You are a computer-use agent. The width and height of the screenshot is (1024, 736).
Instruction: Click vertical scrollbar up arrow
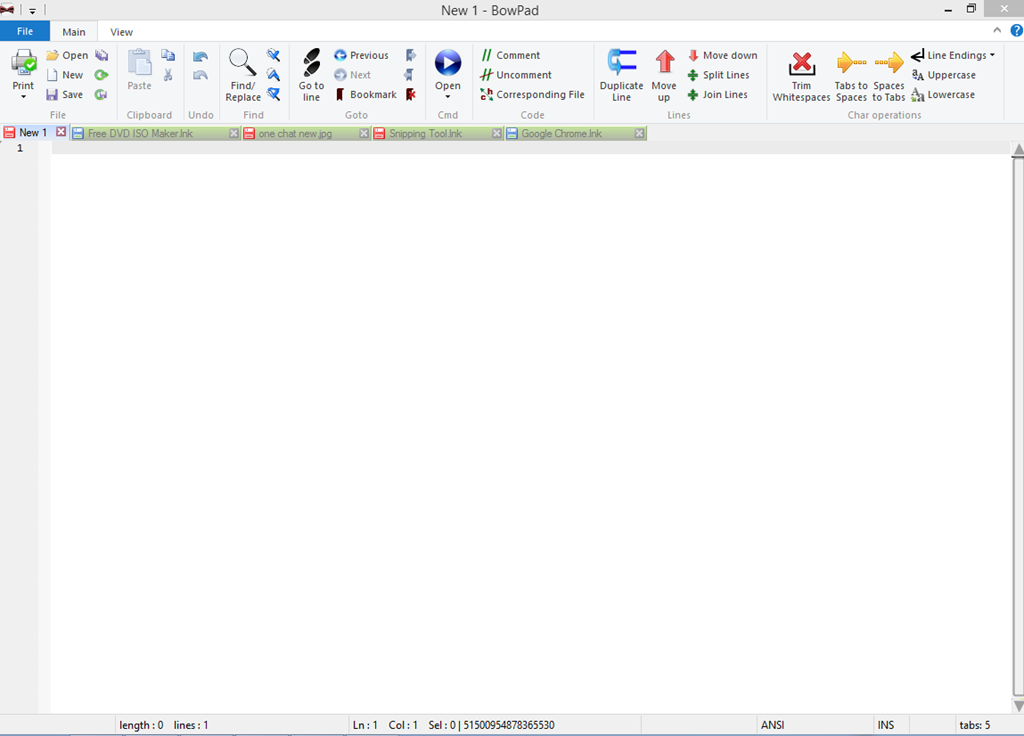(1017, 150)
